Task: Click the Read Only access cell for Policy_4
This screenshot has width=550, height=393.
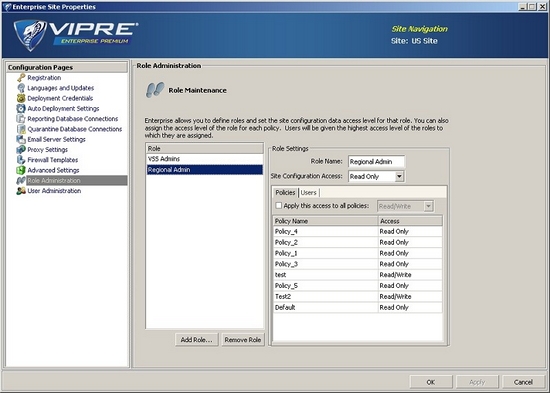Action: tap(410, 232)
